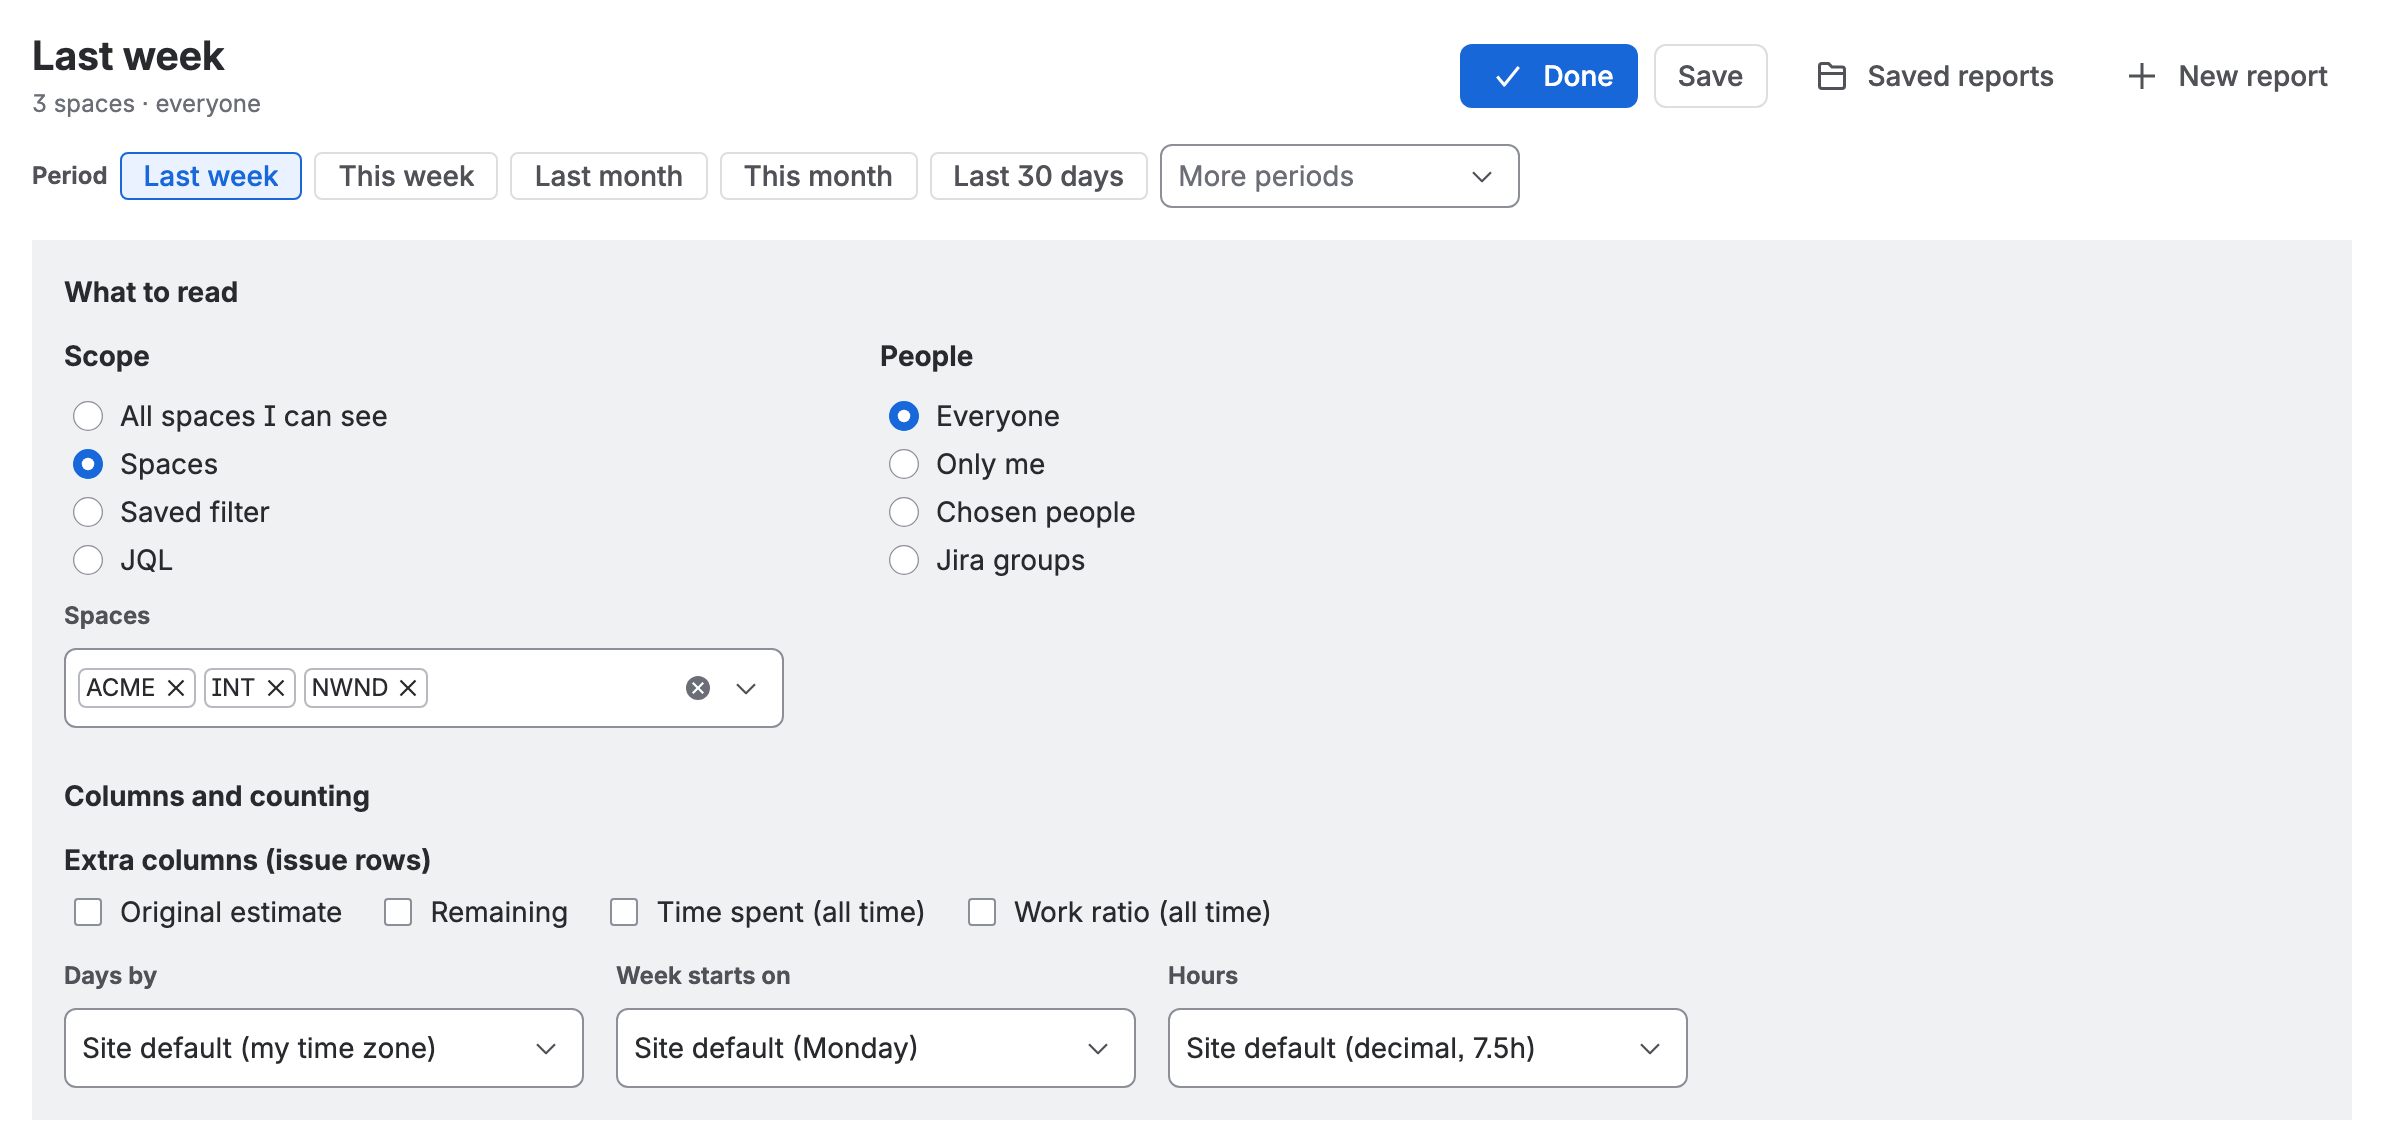
Task: Select Jira groups option
Action: pos(904,560)
